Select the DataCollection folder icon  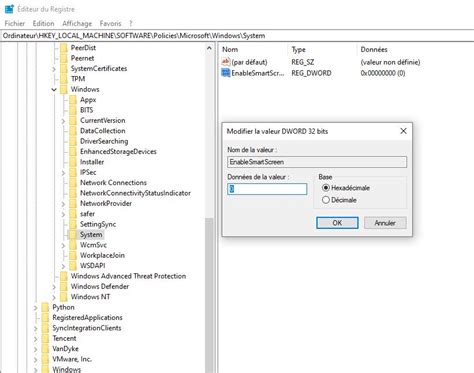click(x=73, y=131)
